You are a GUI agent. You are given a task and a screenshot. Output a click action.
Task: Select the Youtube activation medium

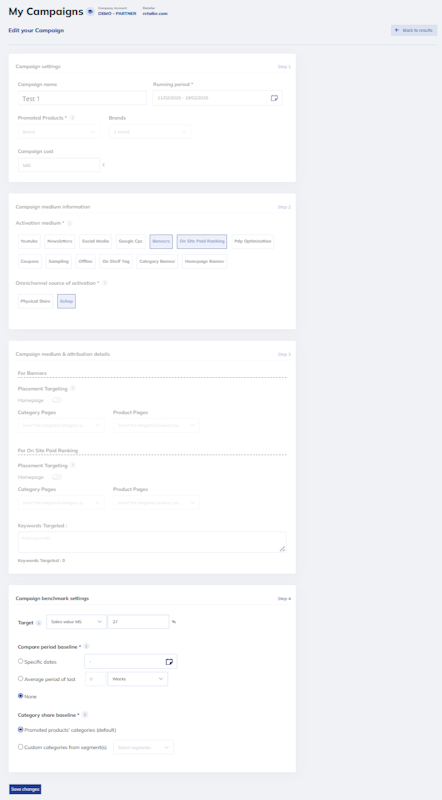pos(29,241)
